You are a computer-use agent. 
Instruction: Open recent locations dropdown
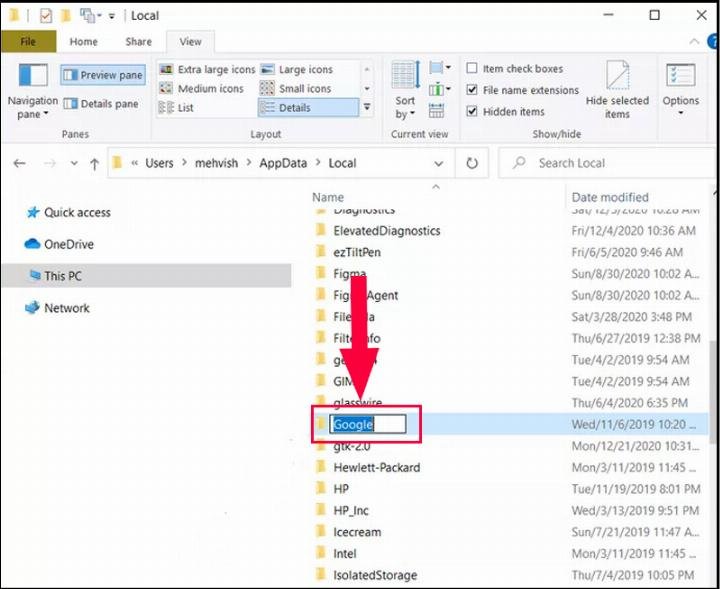(73, 163)
